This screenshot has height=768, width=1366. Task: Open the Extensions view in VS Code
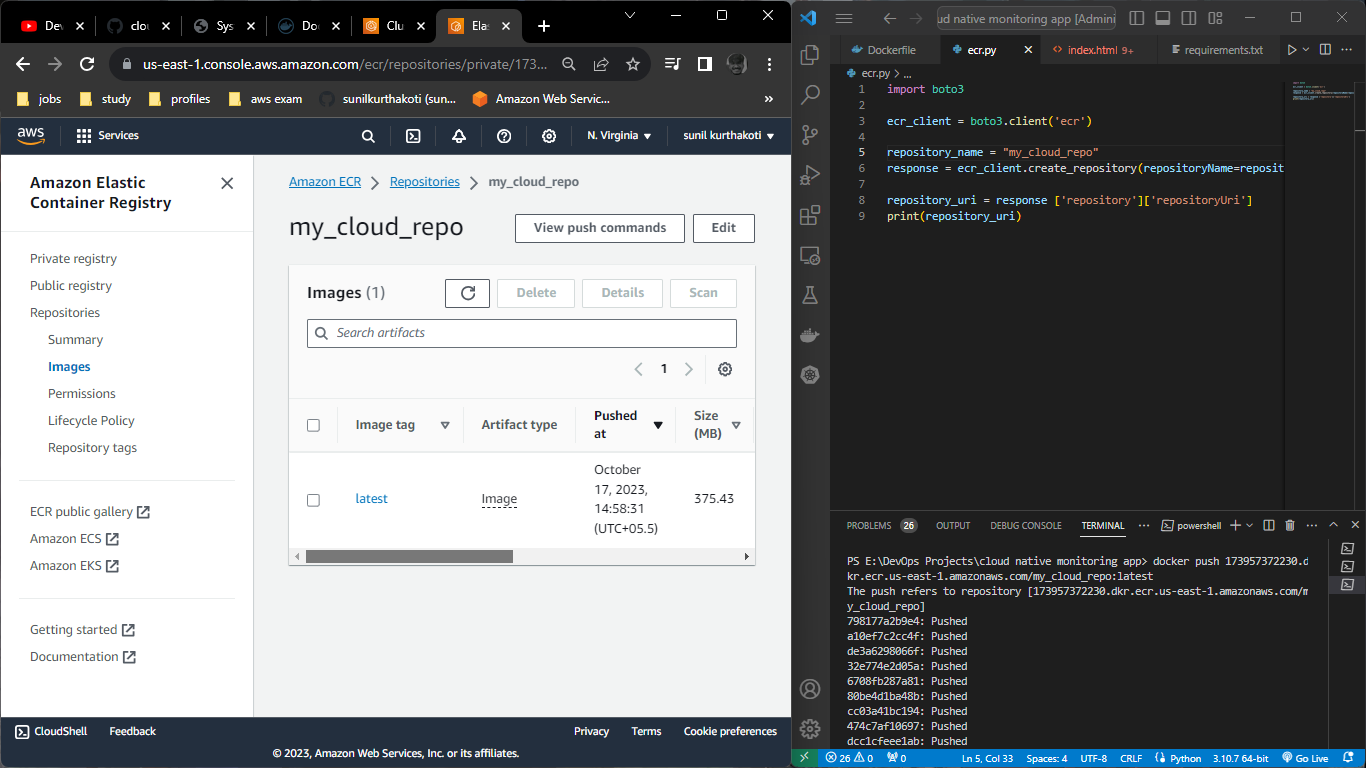(810, 216)
